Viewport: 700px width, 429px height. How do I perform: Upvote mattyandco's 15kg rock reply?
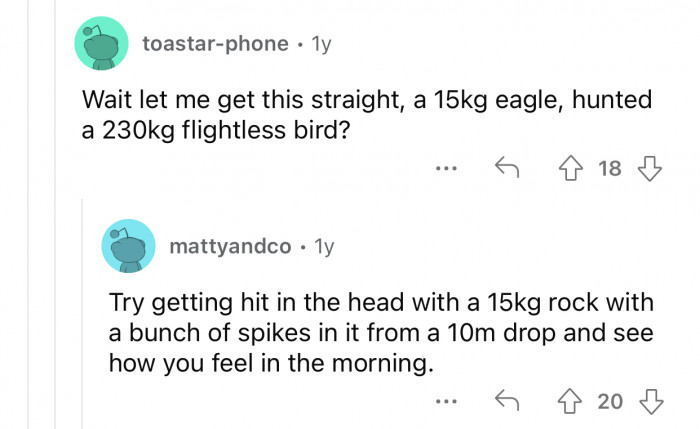pyautogui.click(x=572, y=402)
